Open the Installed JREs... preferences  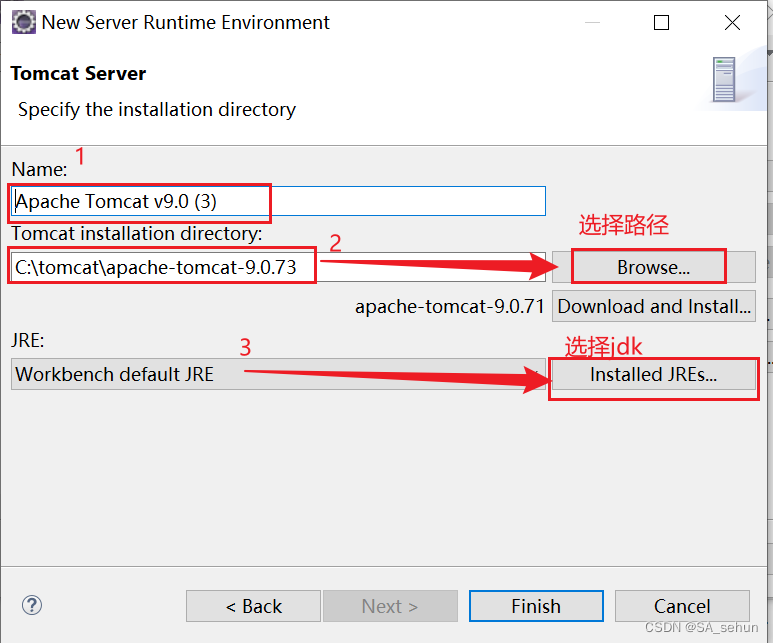pos(653,375)
